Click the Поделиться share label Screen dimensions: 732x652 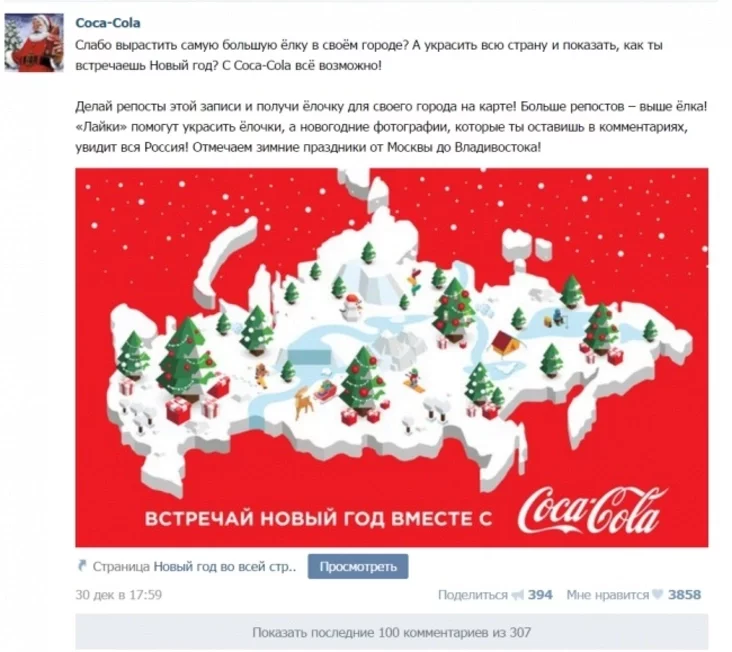pyautogui.click(x=472, y=595)
